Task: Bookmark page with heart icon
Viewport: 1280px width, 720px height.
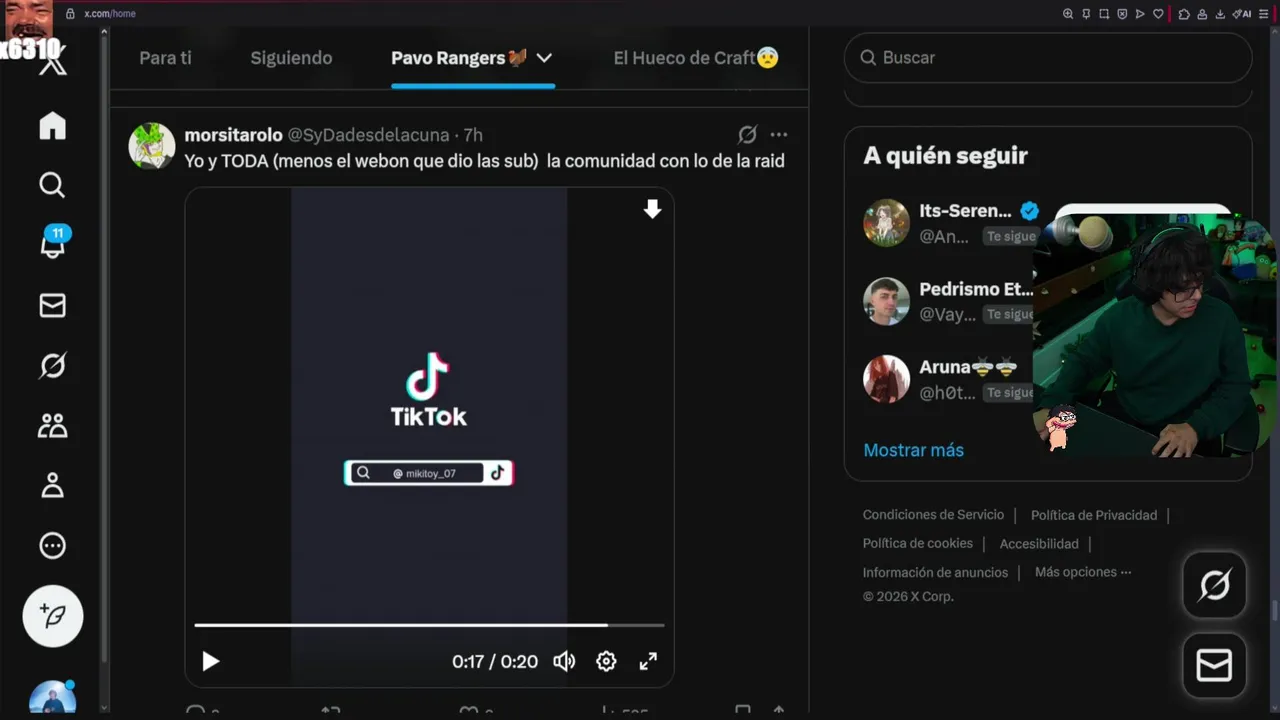Action: 1158,14
